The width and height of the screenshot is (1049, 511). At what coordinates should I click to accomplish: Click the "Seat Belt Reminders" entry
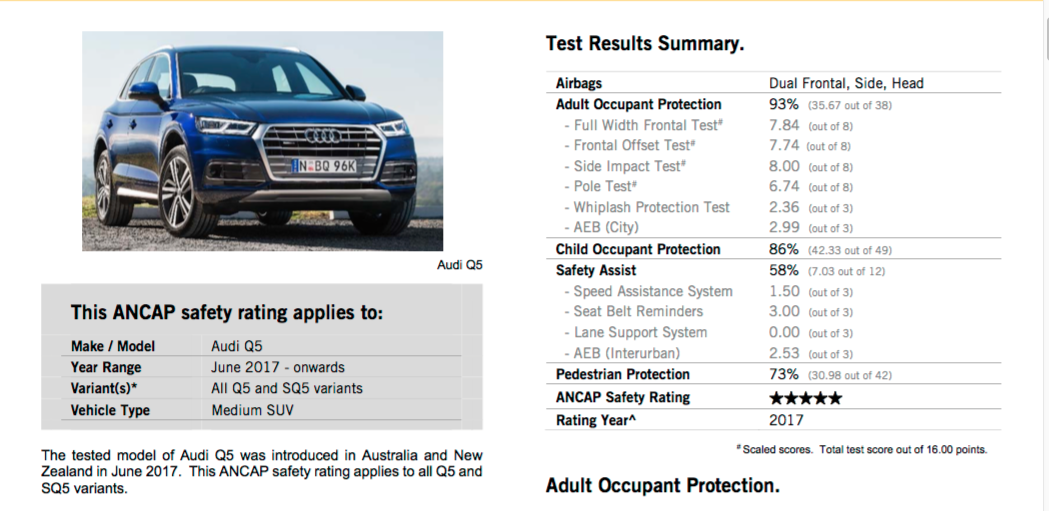(638, 311)
